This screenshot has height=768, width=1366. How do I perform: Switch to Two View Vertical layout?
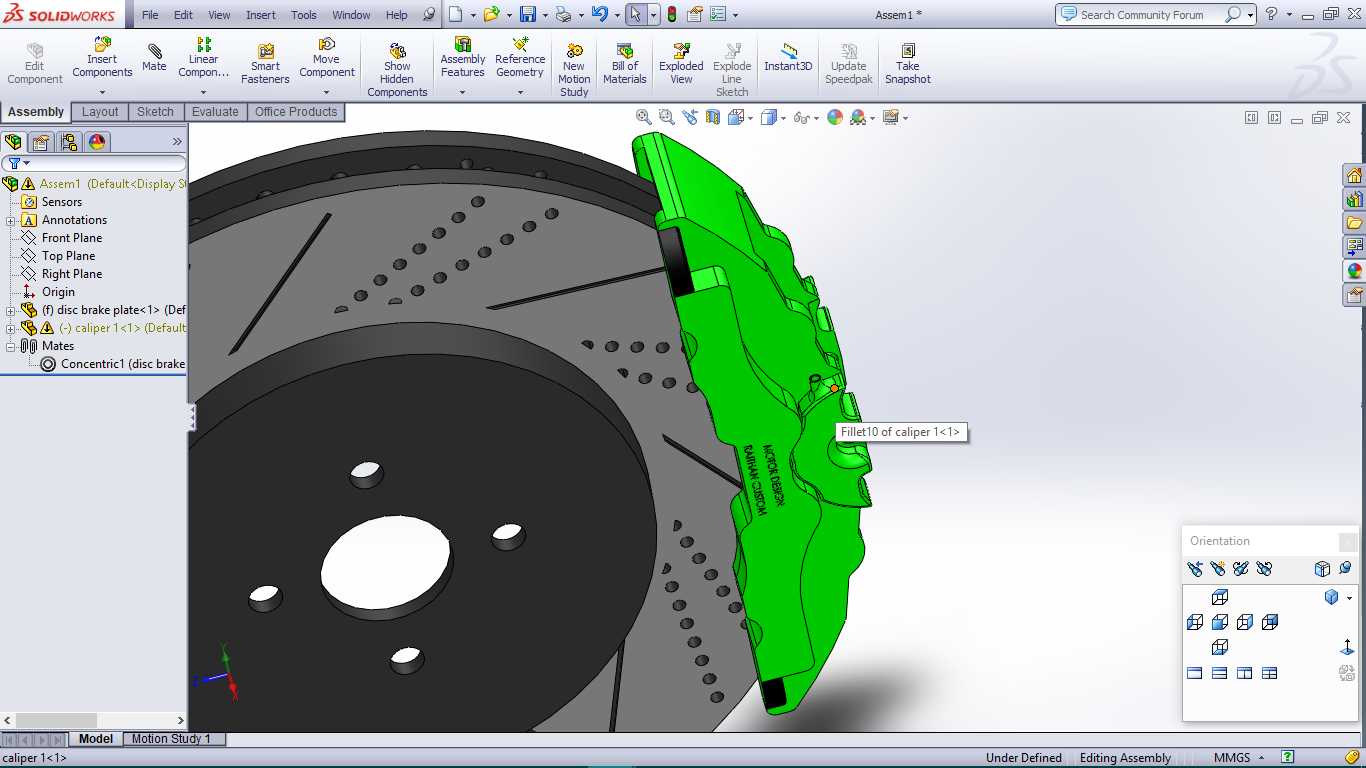[x=1244, y=673]
